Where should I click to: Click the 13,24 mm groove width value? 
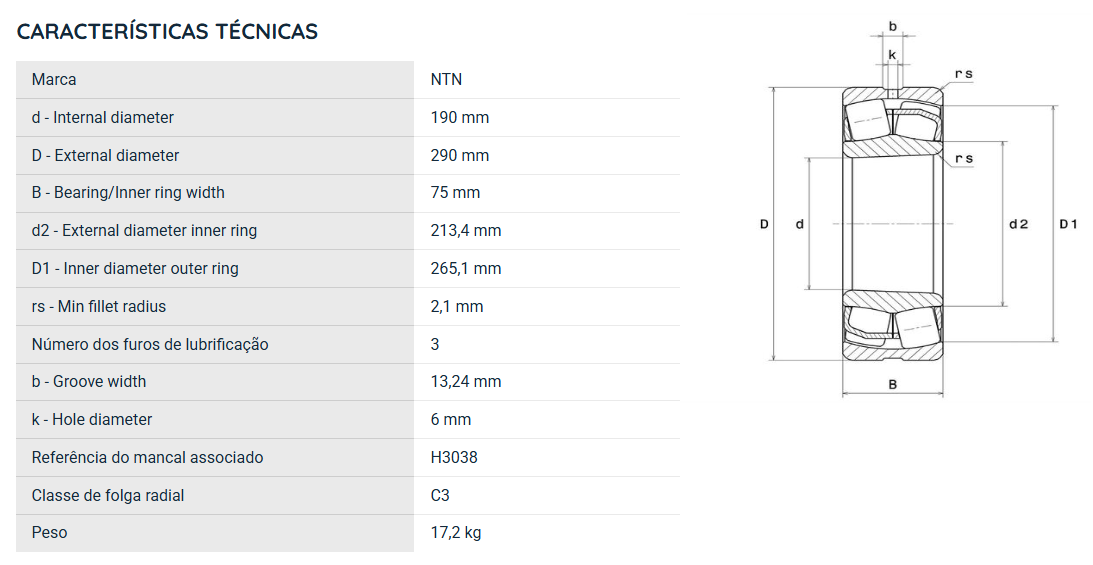pos(466,382)
